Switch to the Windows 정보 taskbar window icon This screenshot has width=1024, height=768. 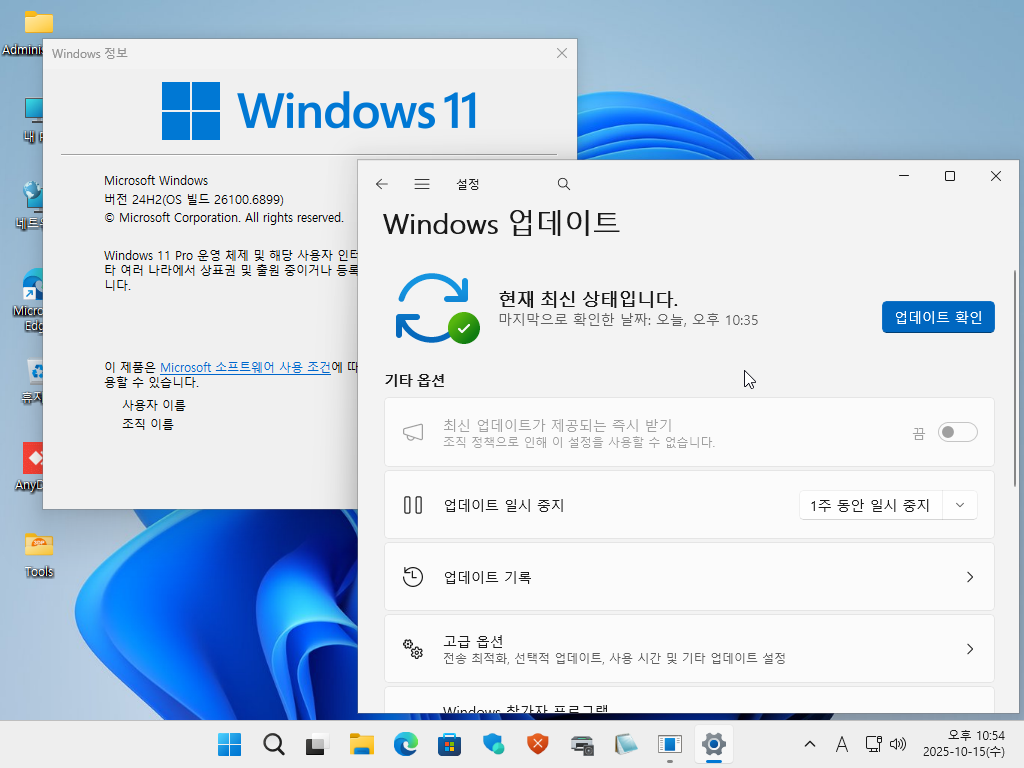pos(670,744)
